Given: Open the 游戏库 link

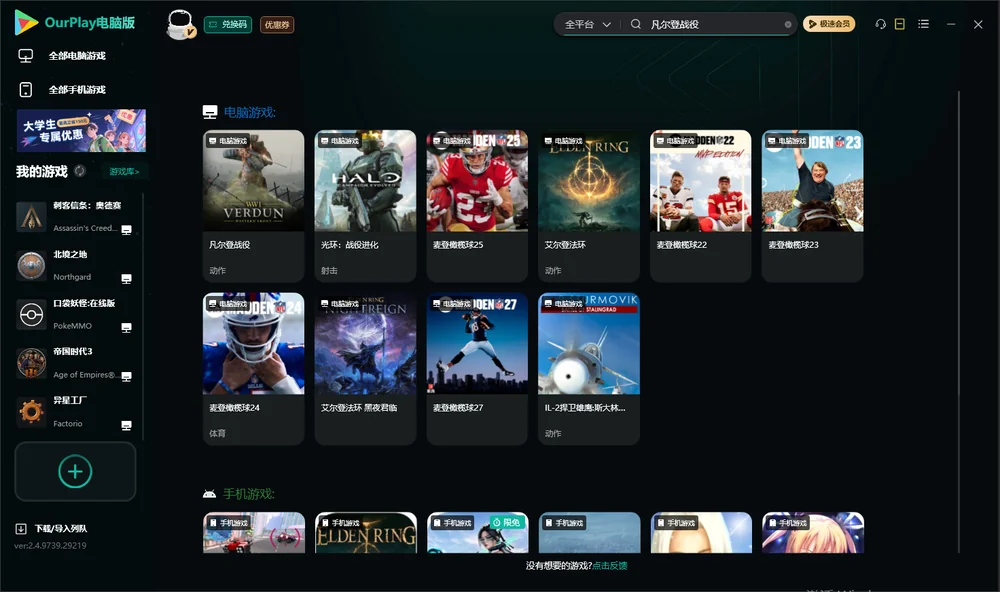Looking at the screenshot, I should (x=124, y=172).
